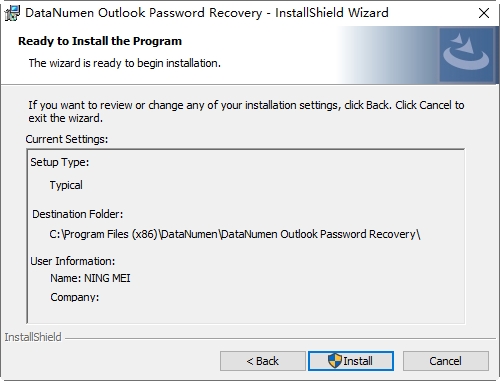Cancel the setup wizard

point(446,361)
